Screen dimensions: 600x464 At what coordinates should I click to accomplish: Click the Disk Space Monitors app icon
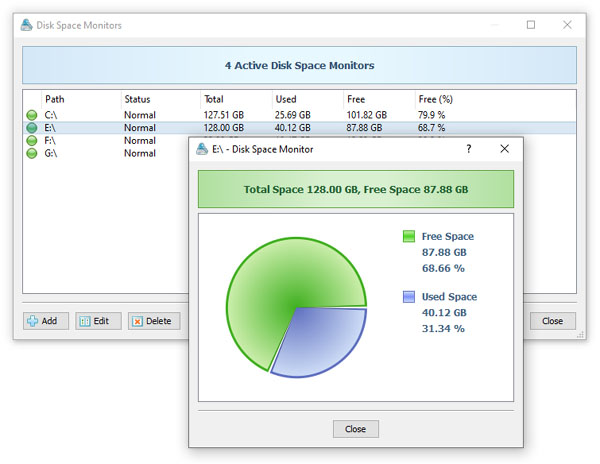pyautogui.click(x=26, y=25)
